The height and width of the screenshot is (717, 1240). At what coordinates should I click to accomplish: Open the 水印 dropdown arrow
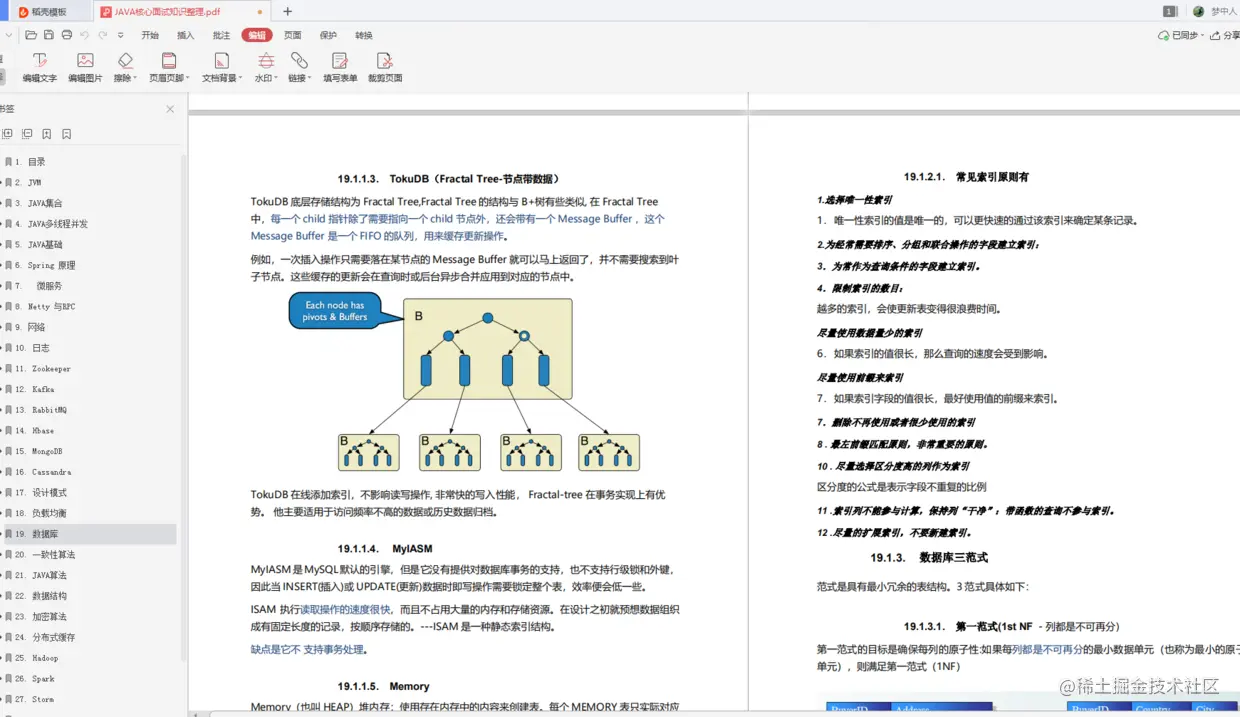pyautogui.click(x=275, y=78)
